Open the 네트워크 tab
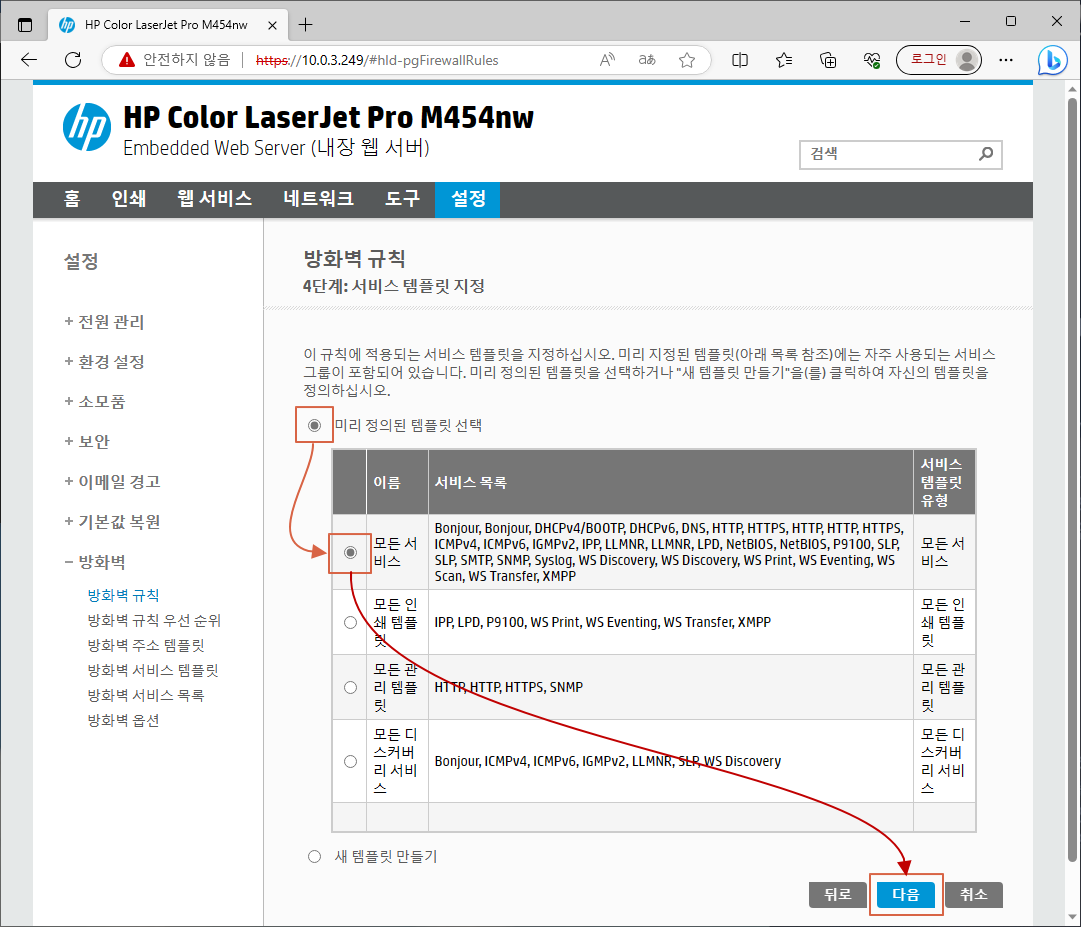Viewport: 1081px width, 927px height. pyautogui.click(x=319, y=199)
